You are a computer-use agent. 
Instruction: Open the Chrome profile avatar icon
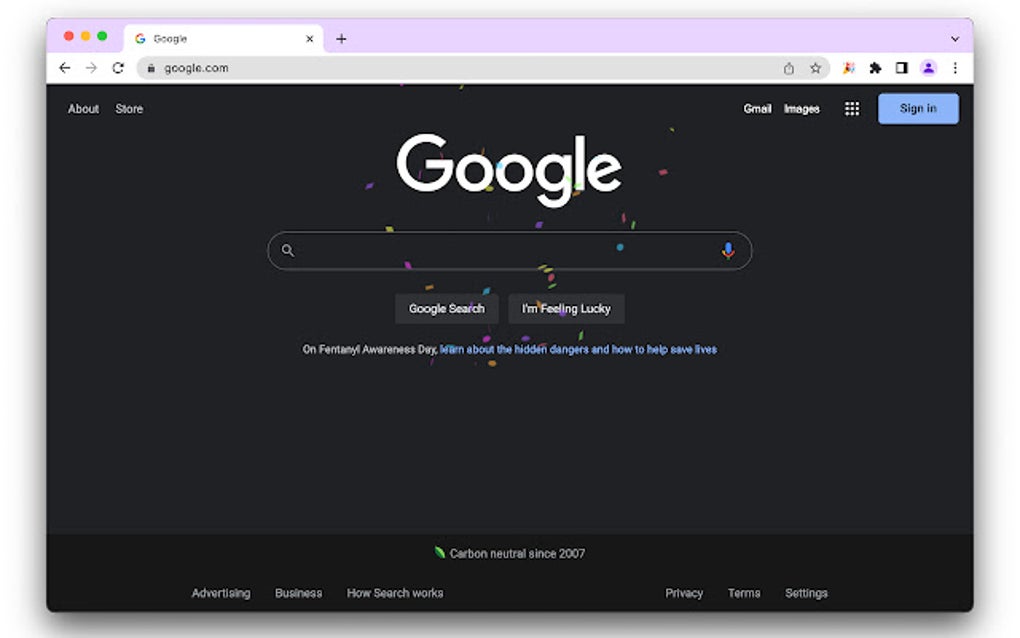(x=928, y=68)
